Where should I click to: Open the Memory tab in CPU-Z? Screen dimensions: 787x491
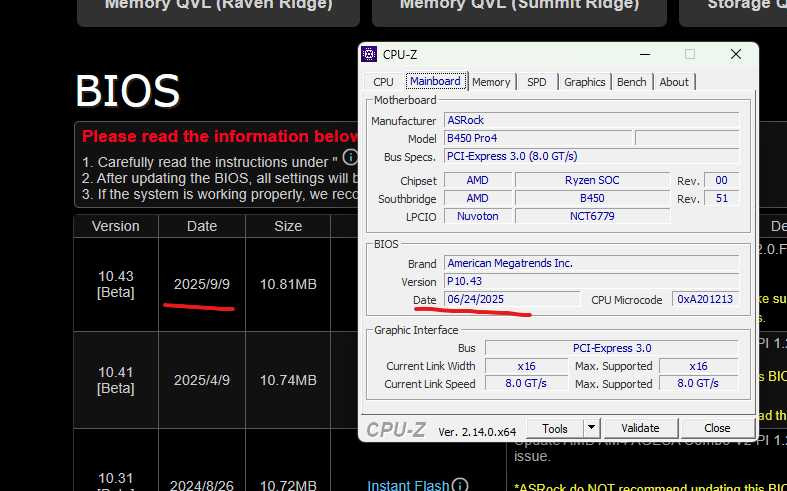pos(491,82)
